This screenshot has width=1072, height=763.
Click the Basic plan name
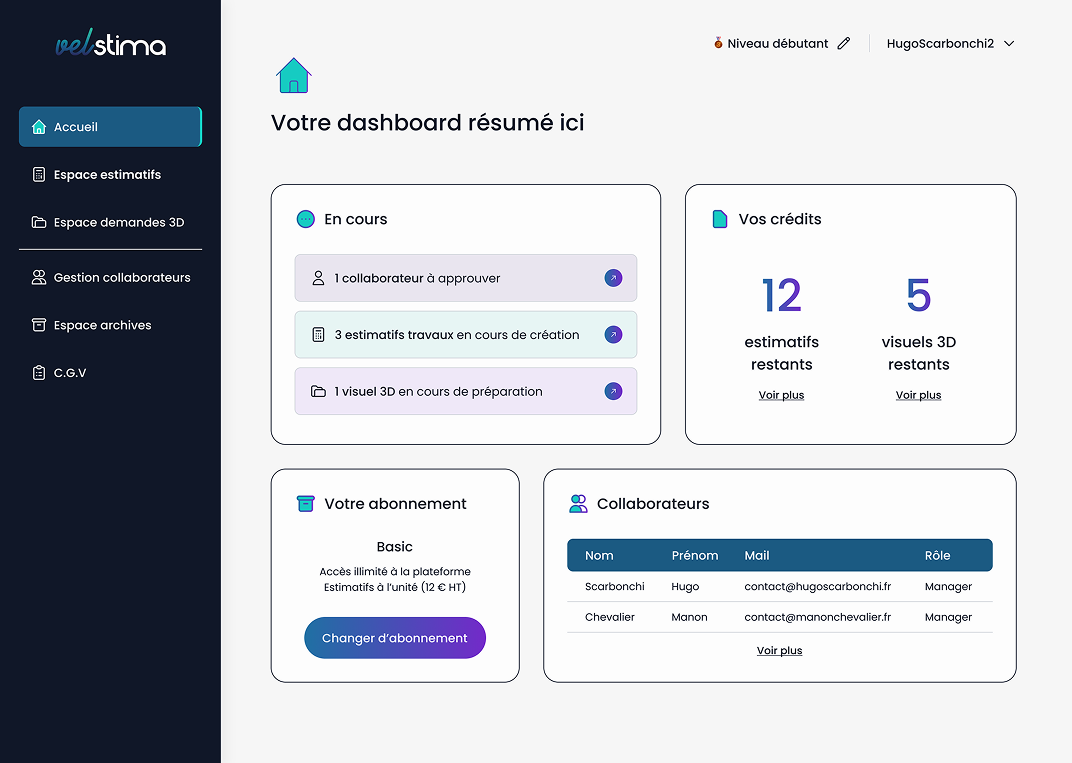pyautogui.click(x=394, y=547)
